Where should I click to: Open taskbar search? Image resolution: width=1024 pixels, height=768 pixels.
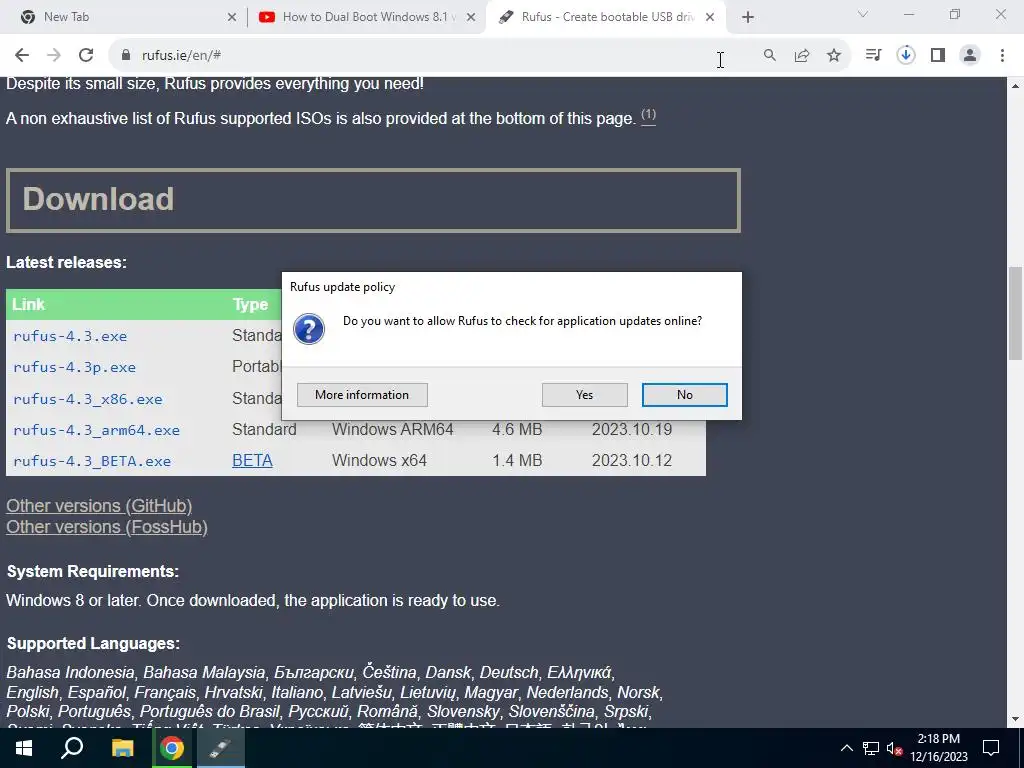tap(72, 748)
